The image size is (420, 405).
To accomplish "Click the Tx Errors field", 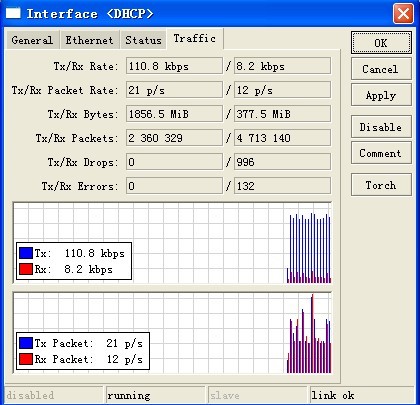I will click(x=174, y=186).
